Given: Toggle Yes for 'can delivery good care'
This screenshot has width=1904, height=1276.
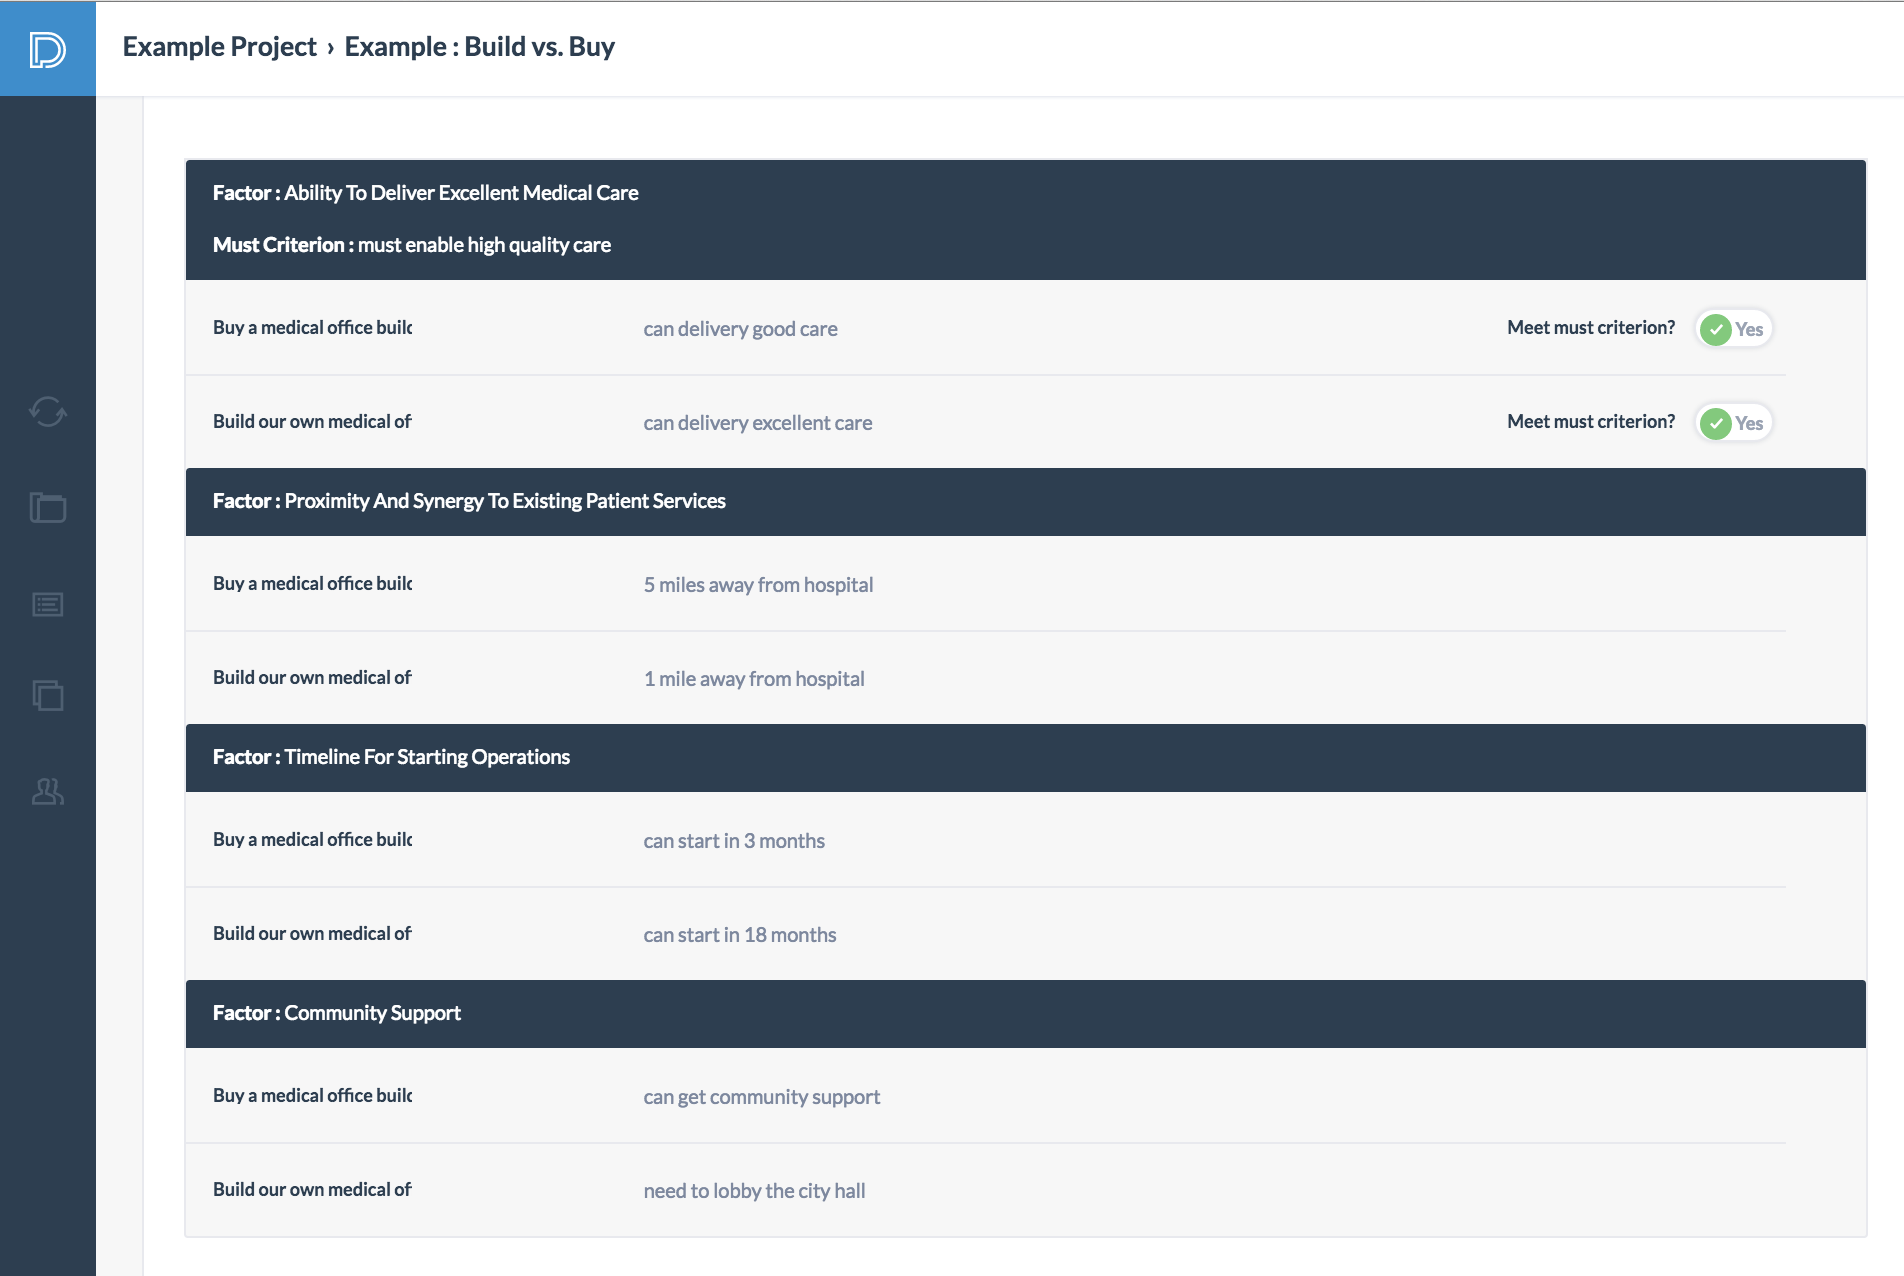Looking at the screenshot, I should pos(1734,329).
